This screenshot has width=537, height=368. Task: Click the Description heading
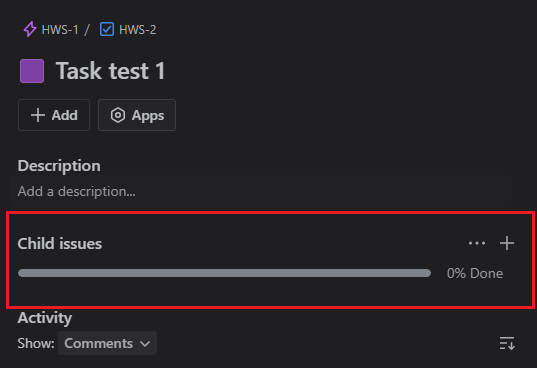pyautogui.click(x=59, y=166)
